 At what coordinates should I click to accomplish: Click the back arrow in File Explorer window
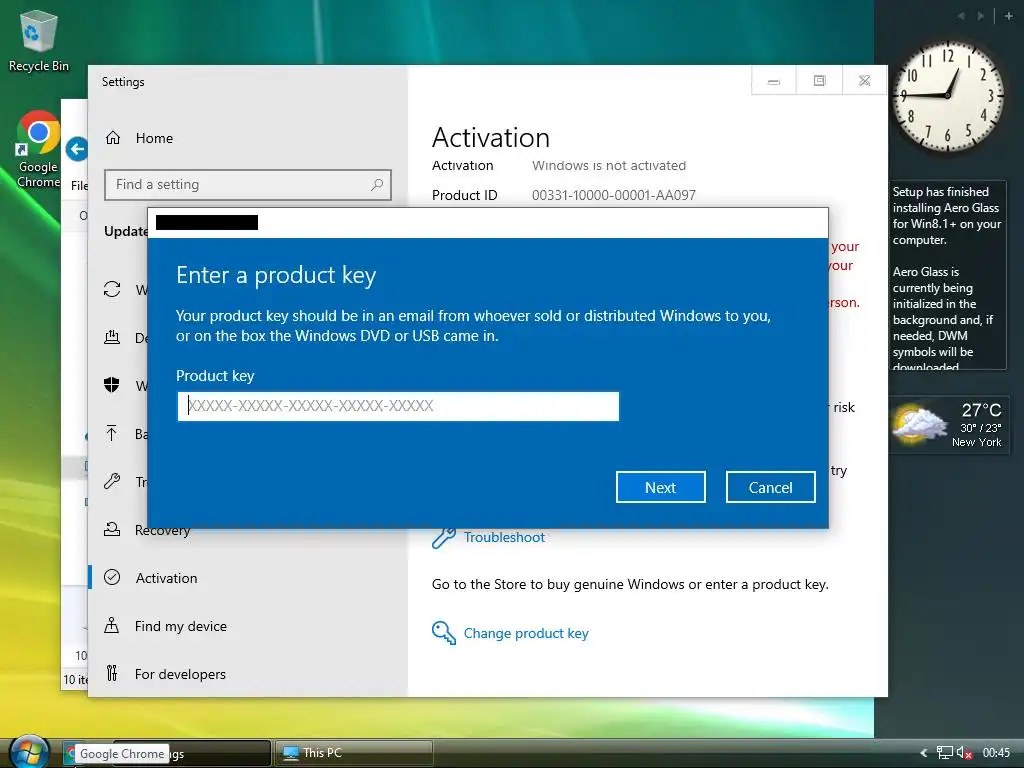[x=77, y=150]
